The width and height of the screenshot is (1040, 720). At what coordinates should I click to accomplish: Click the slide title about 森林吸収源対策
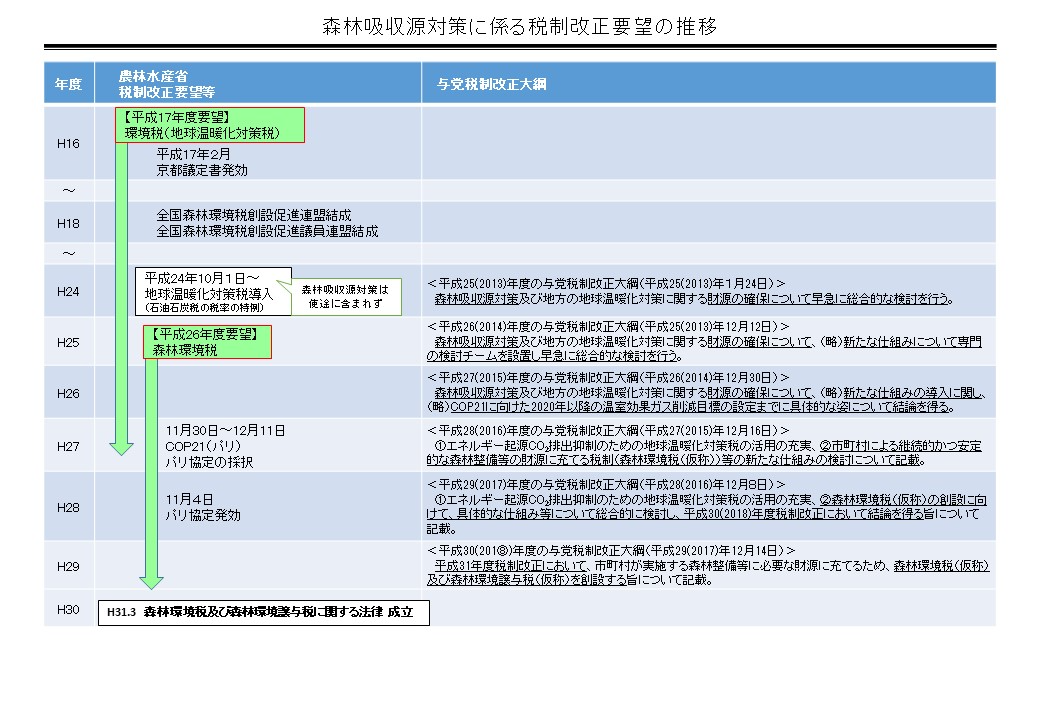(x=519, y=26)
